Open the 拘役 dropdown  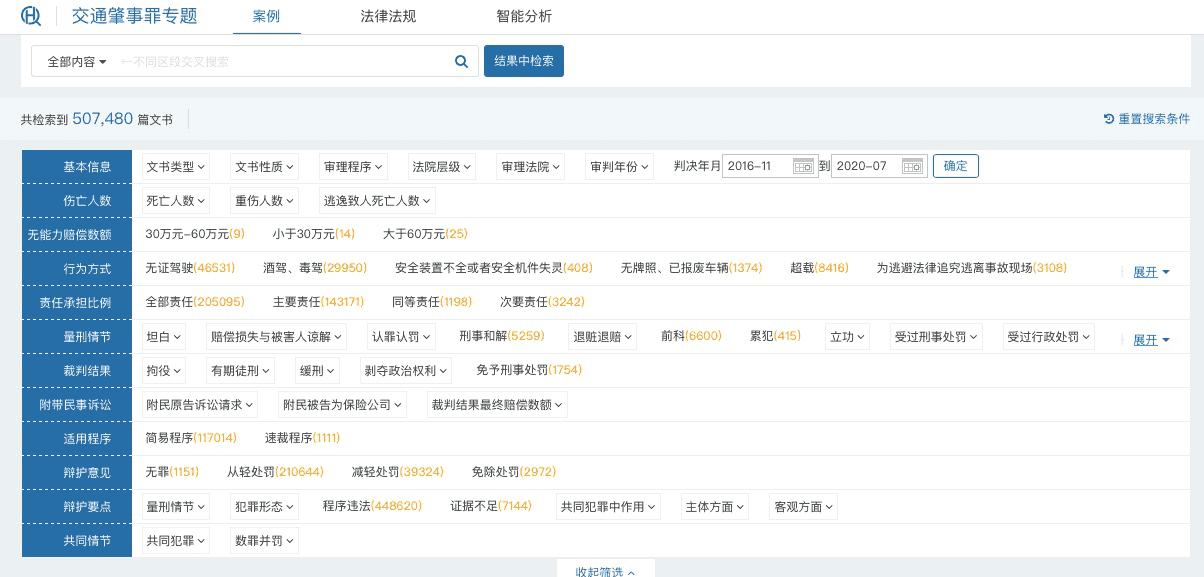[x=164, y=371]
